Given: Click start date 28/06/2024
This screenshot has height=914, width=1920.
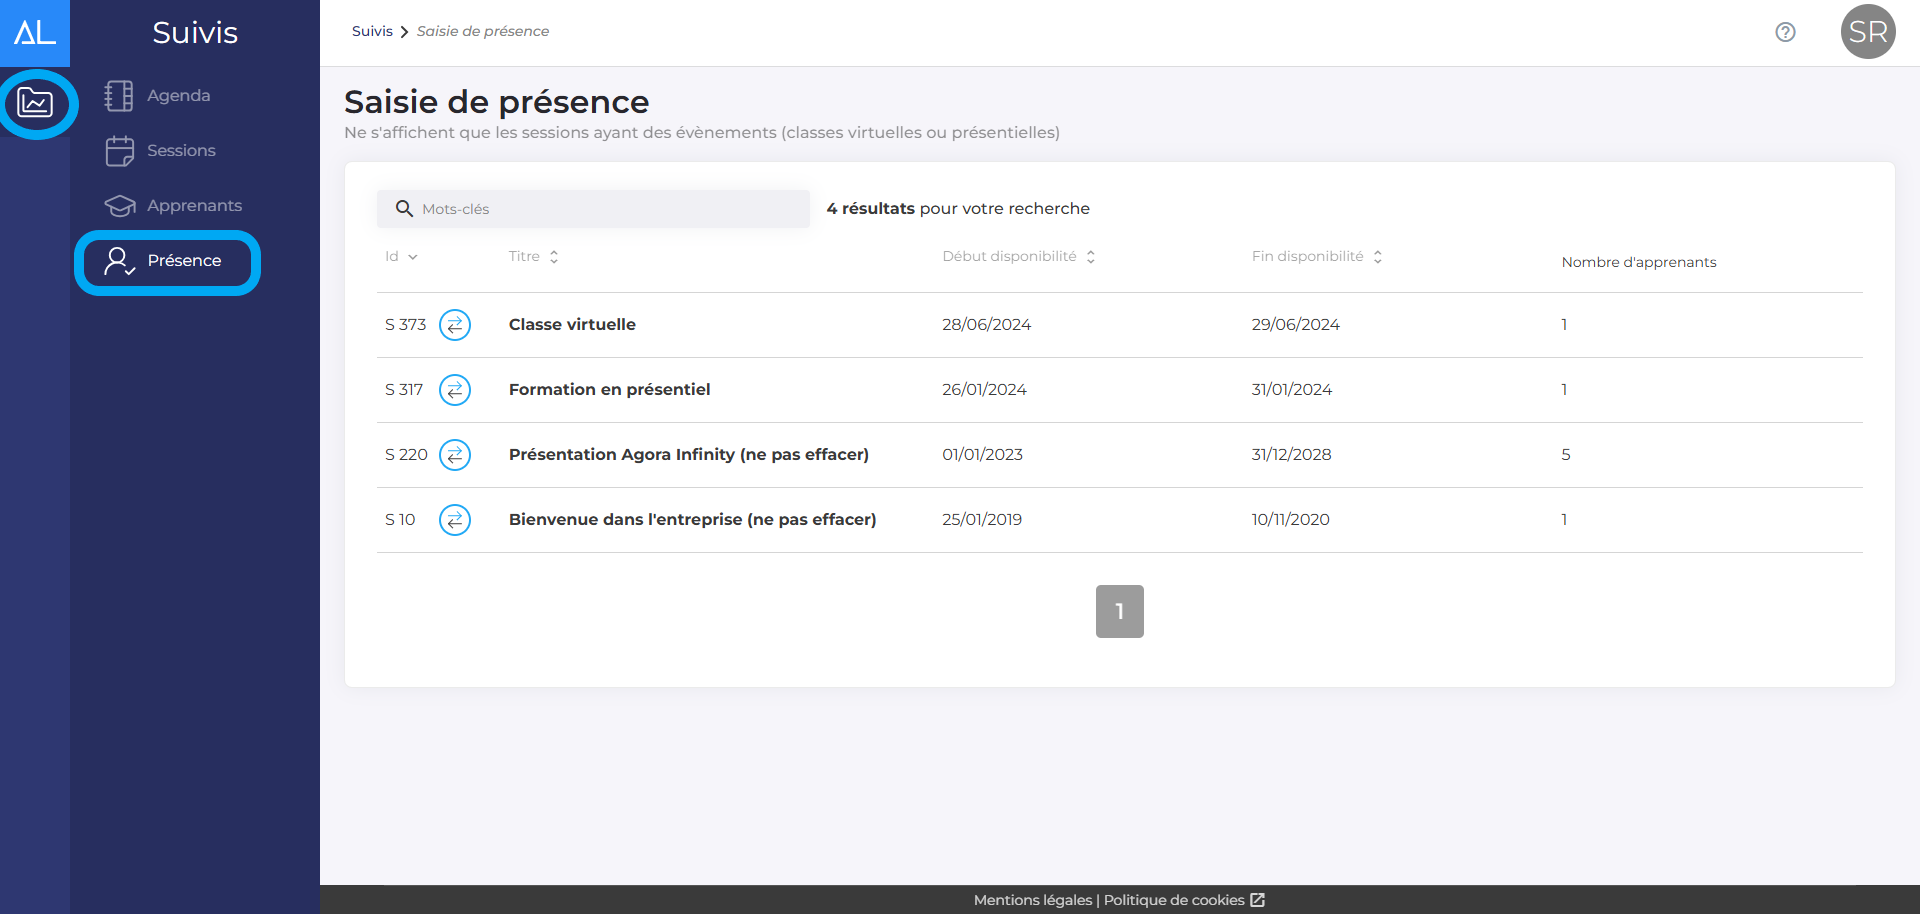Looking at the screenshot, I should (986, 324).
